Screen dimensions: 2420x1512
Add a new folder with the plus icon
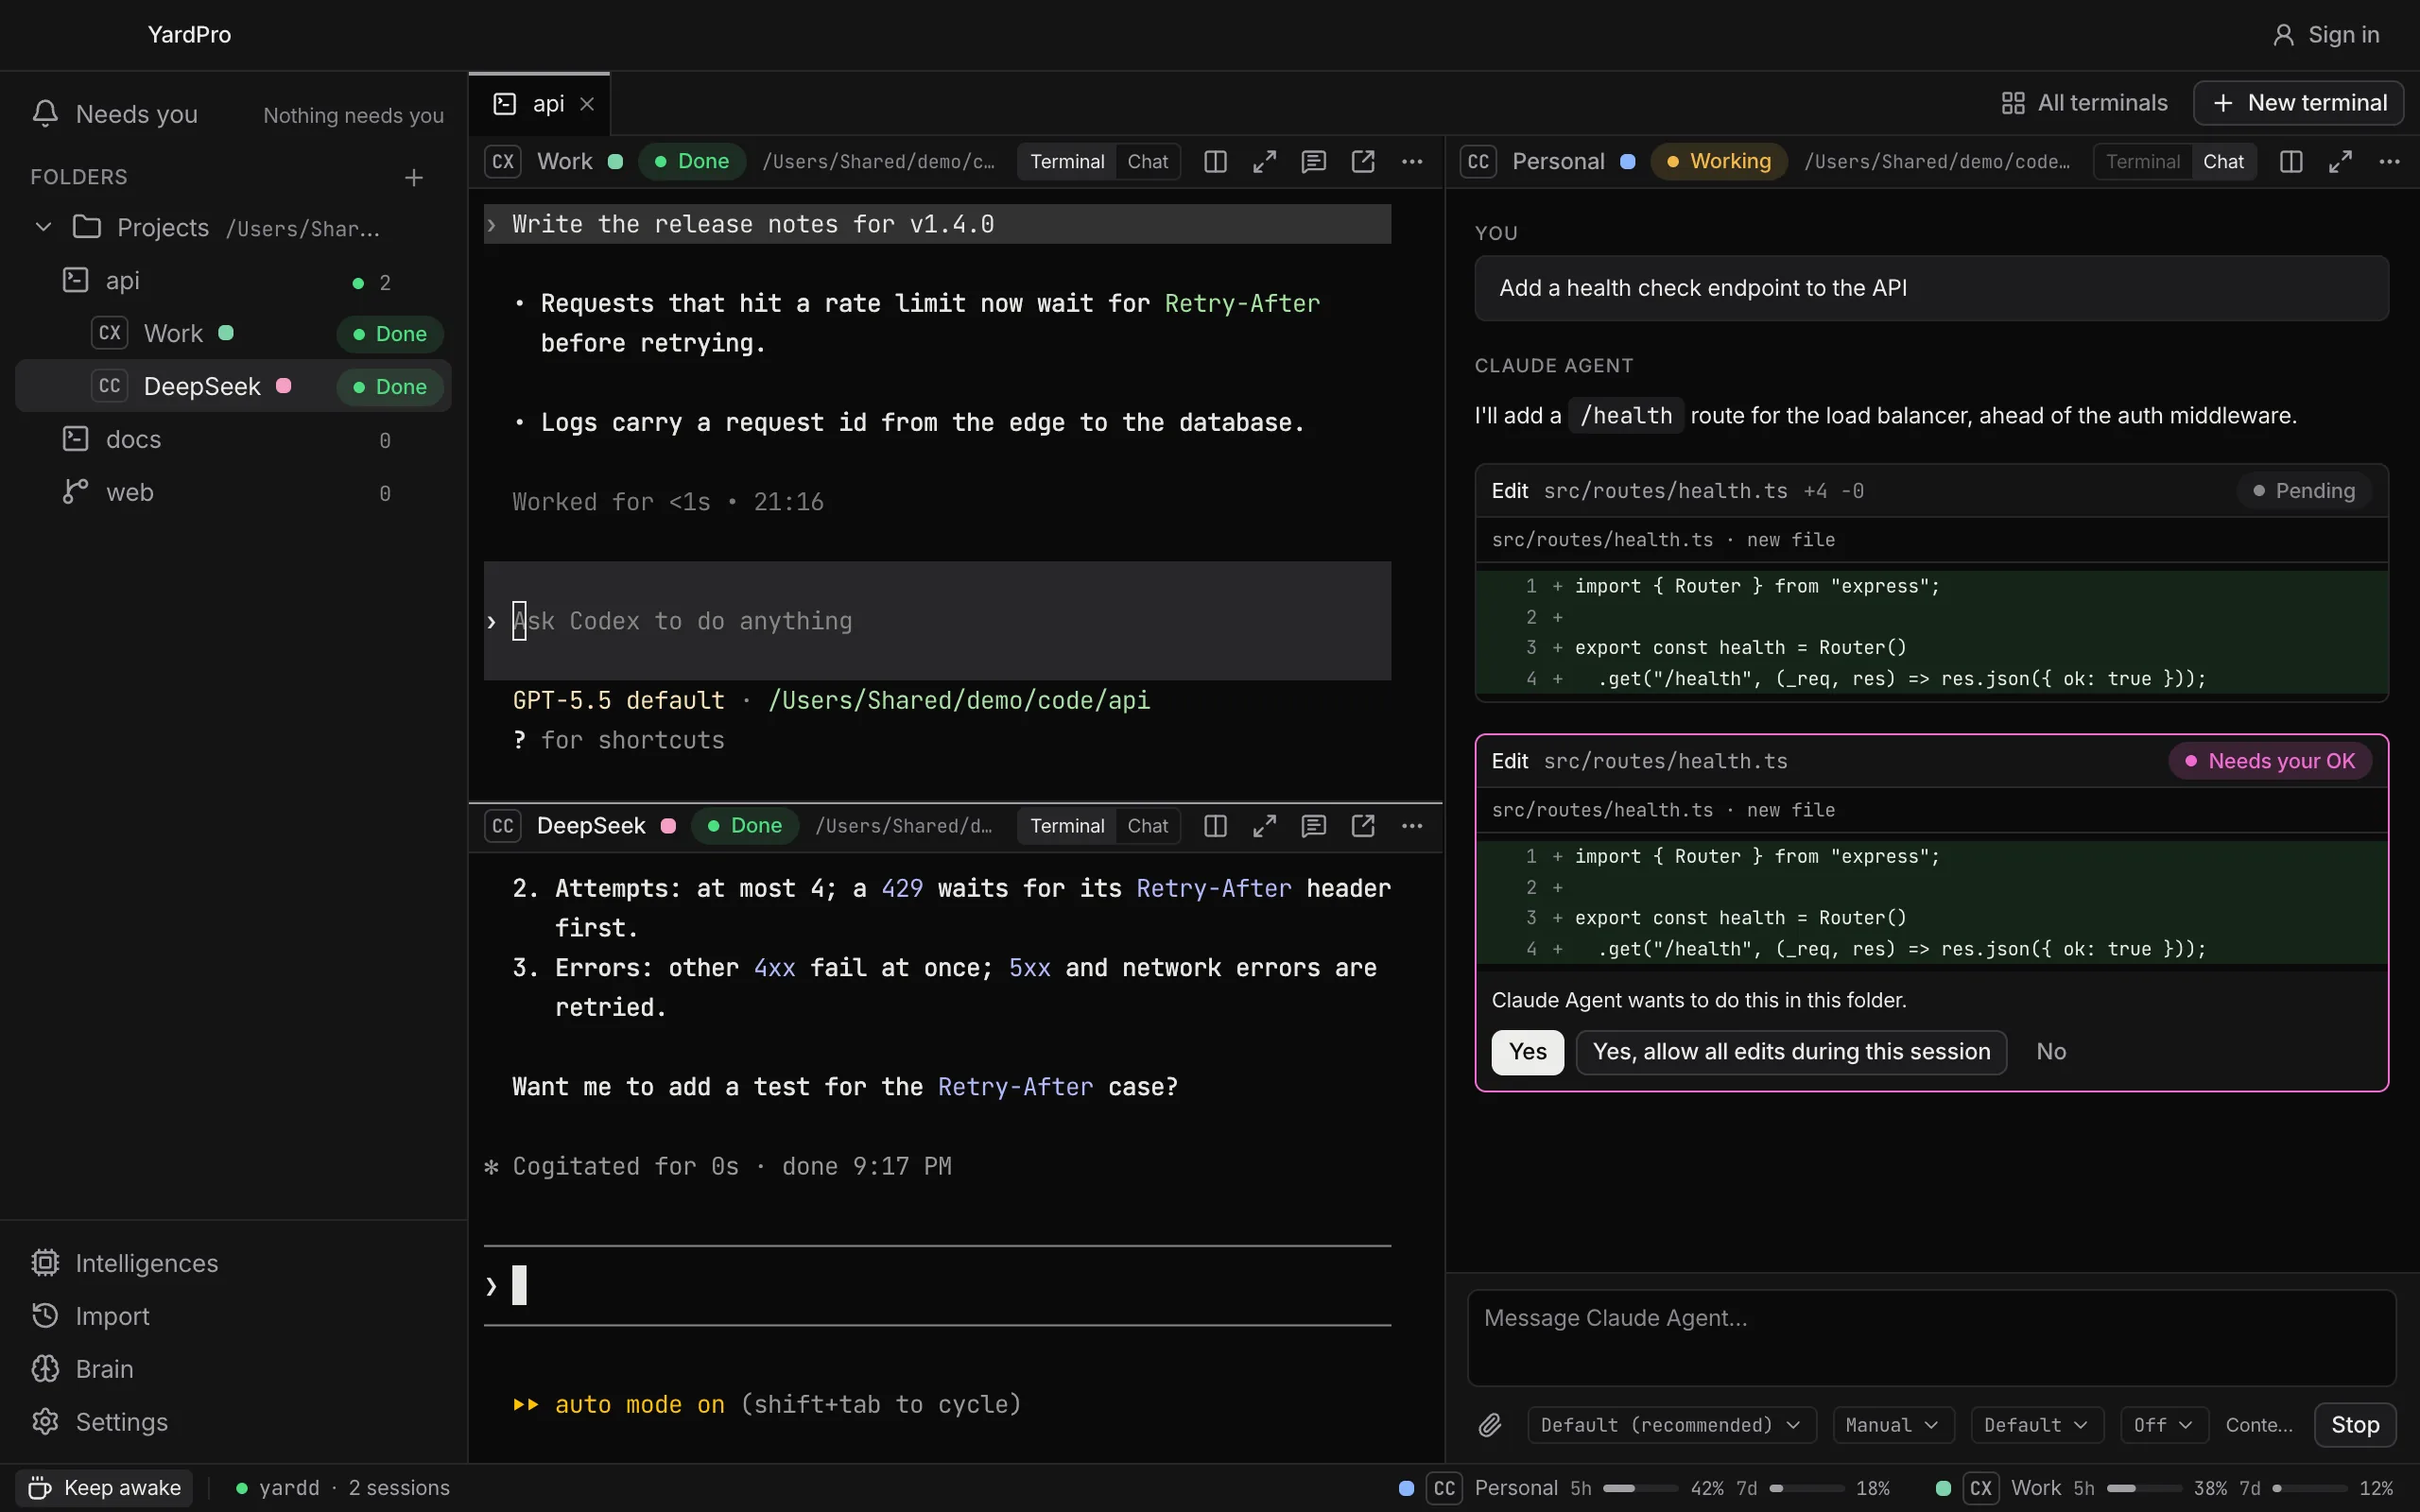click(x=414, y=178)
